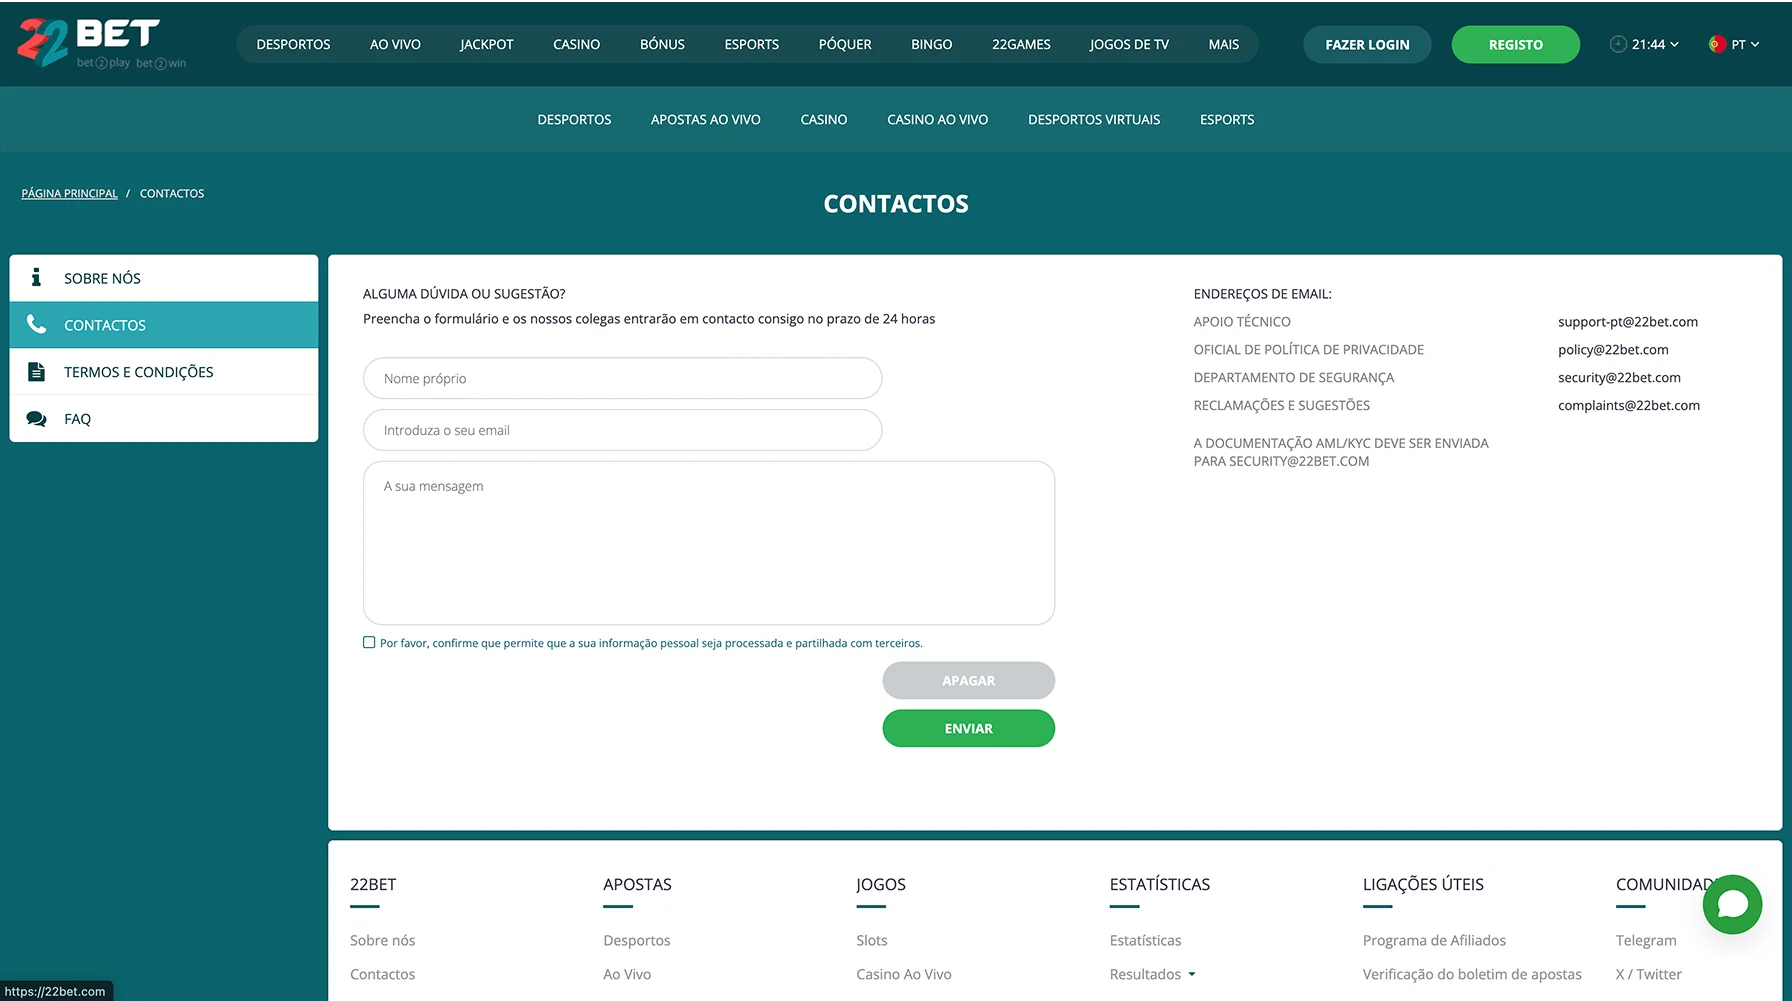Click the Registo button
This screenshot has width=1792, height=1001.
click(1515, 44)
